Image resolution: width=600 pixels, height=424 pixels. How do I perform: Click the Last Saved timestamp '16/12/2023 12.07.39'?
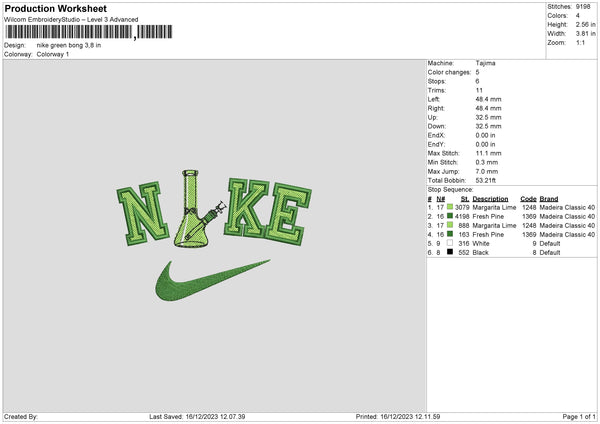point(215,416)
